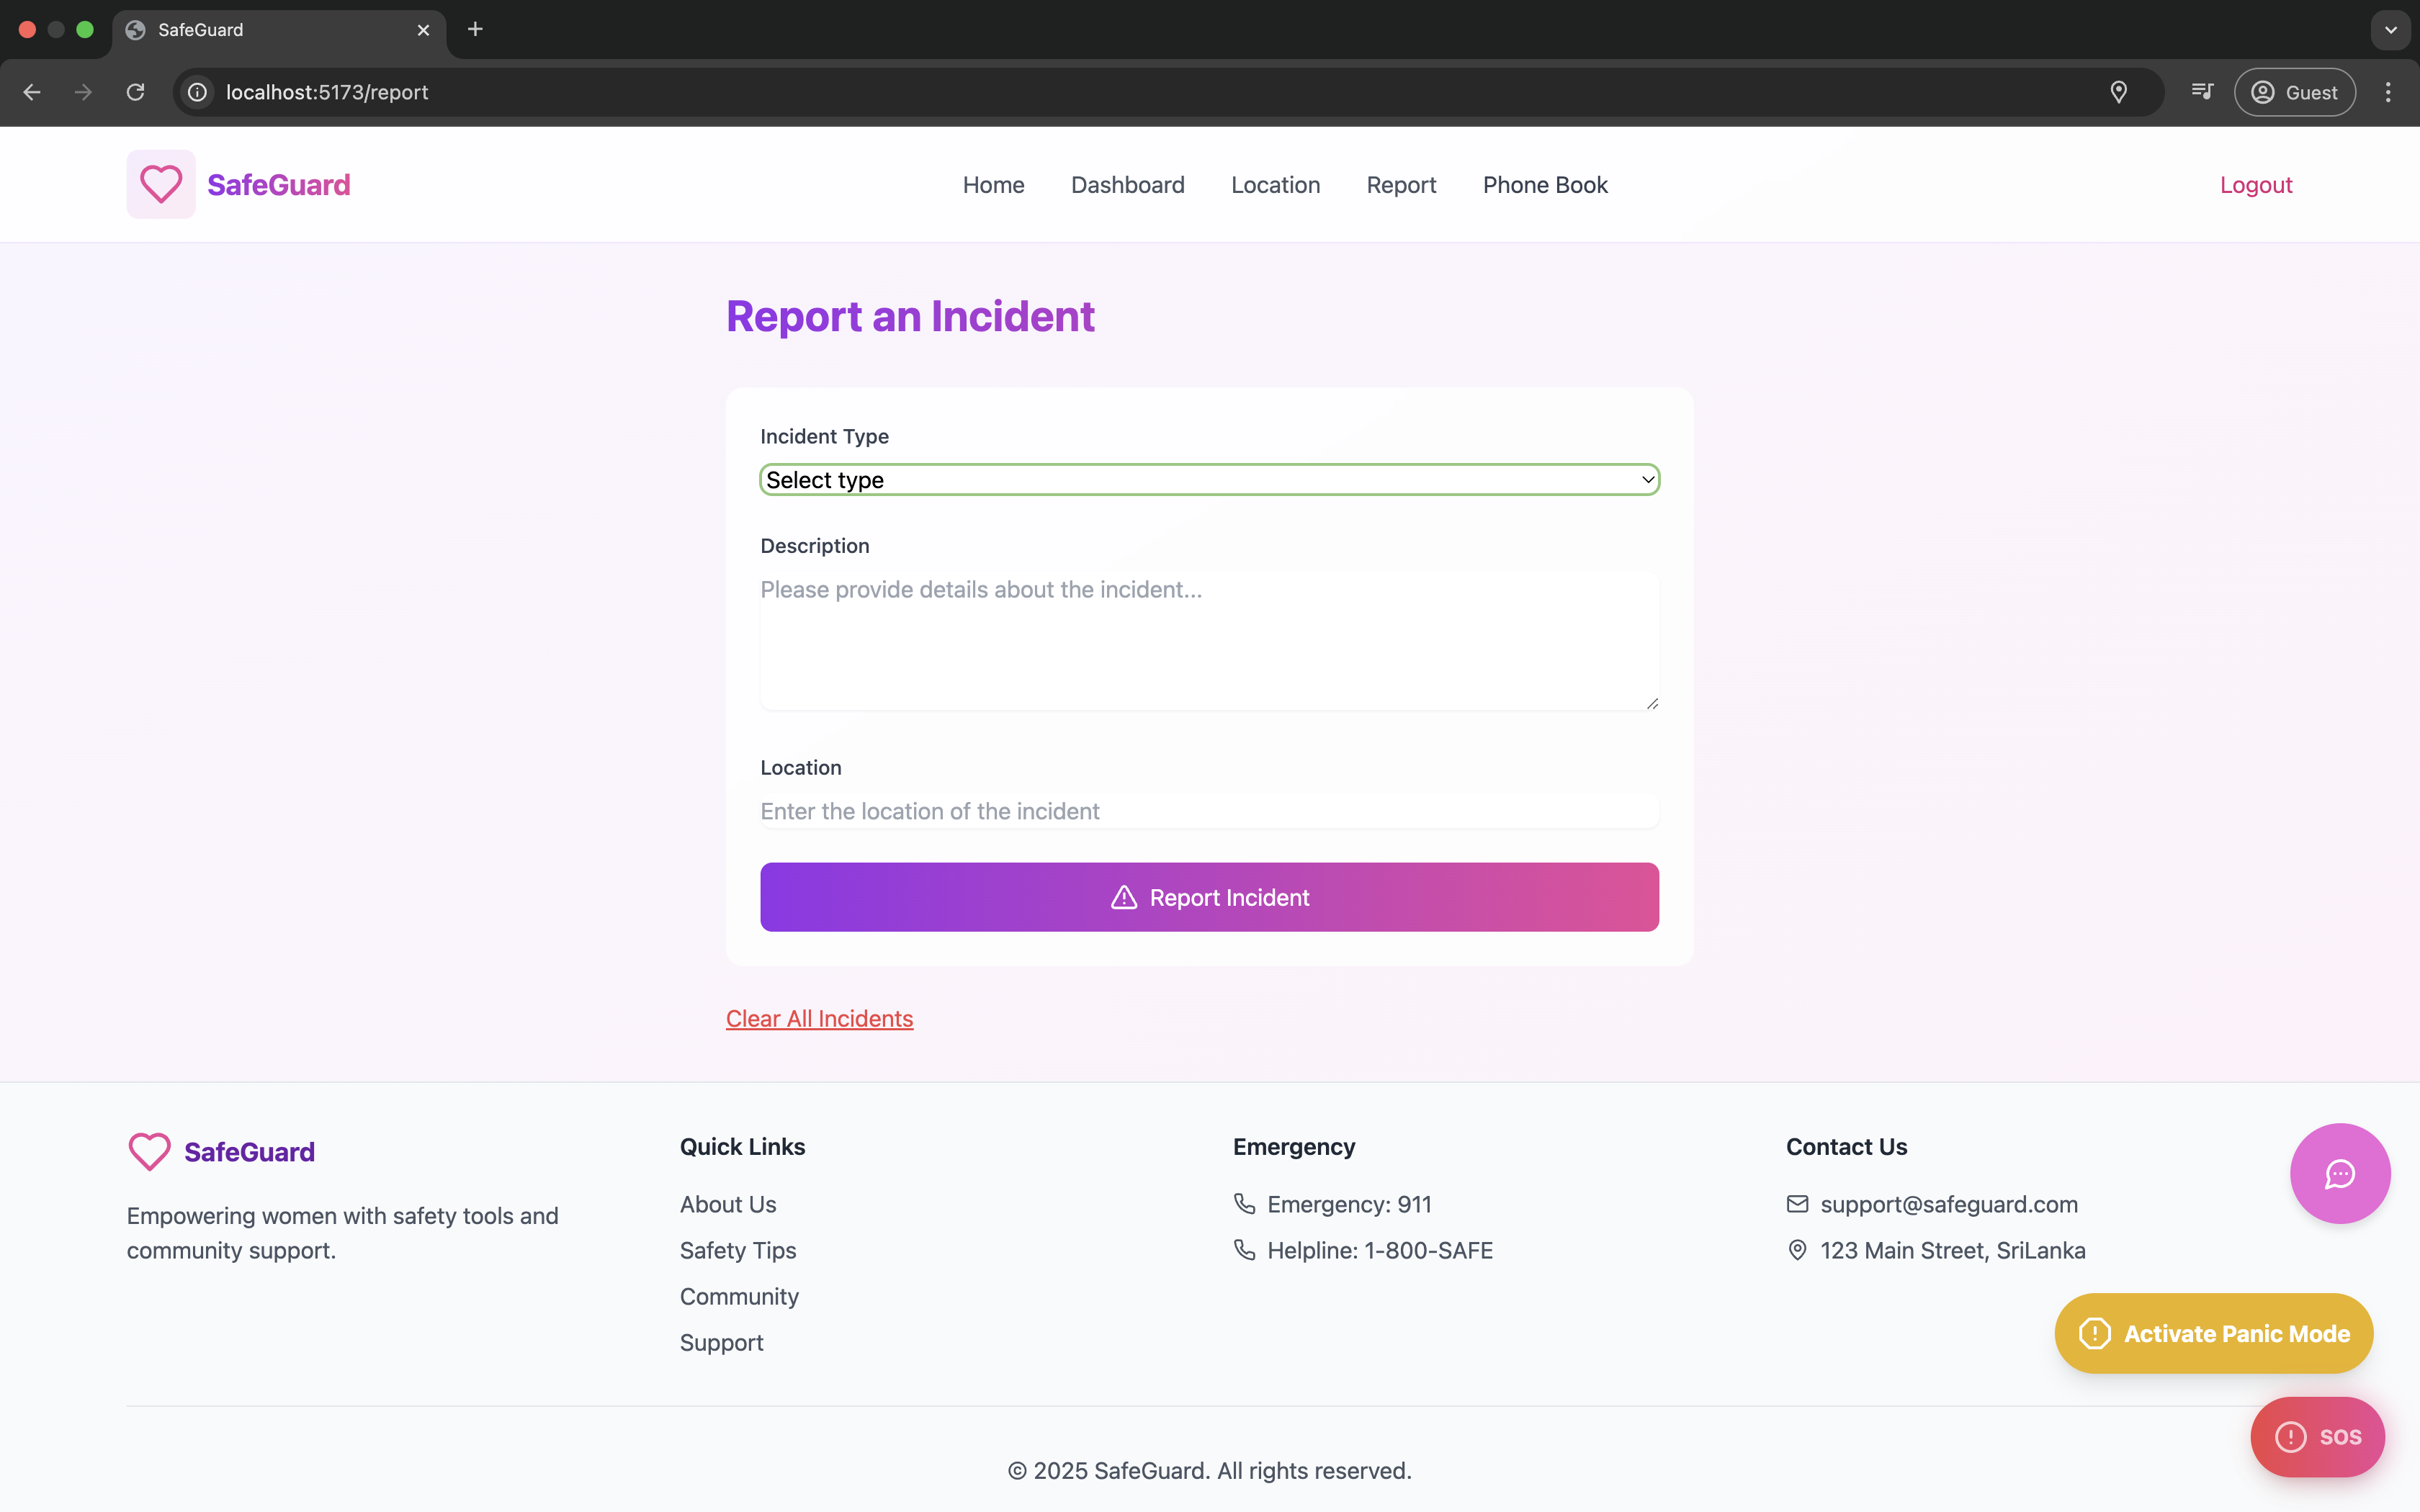2420x1512 pixels.
Task: Click the warning icon inside Report Incident button
Action: (x=1124, y=897)
